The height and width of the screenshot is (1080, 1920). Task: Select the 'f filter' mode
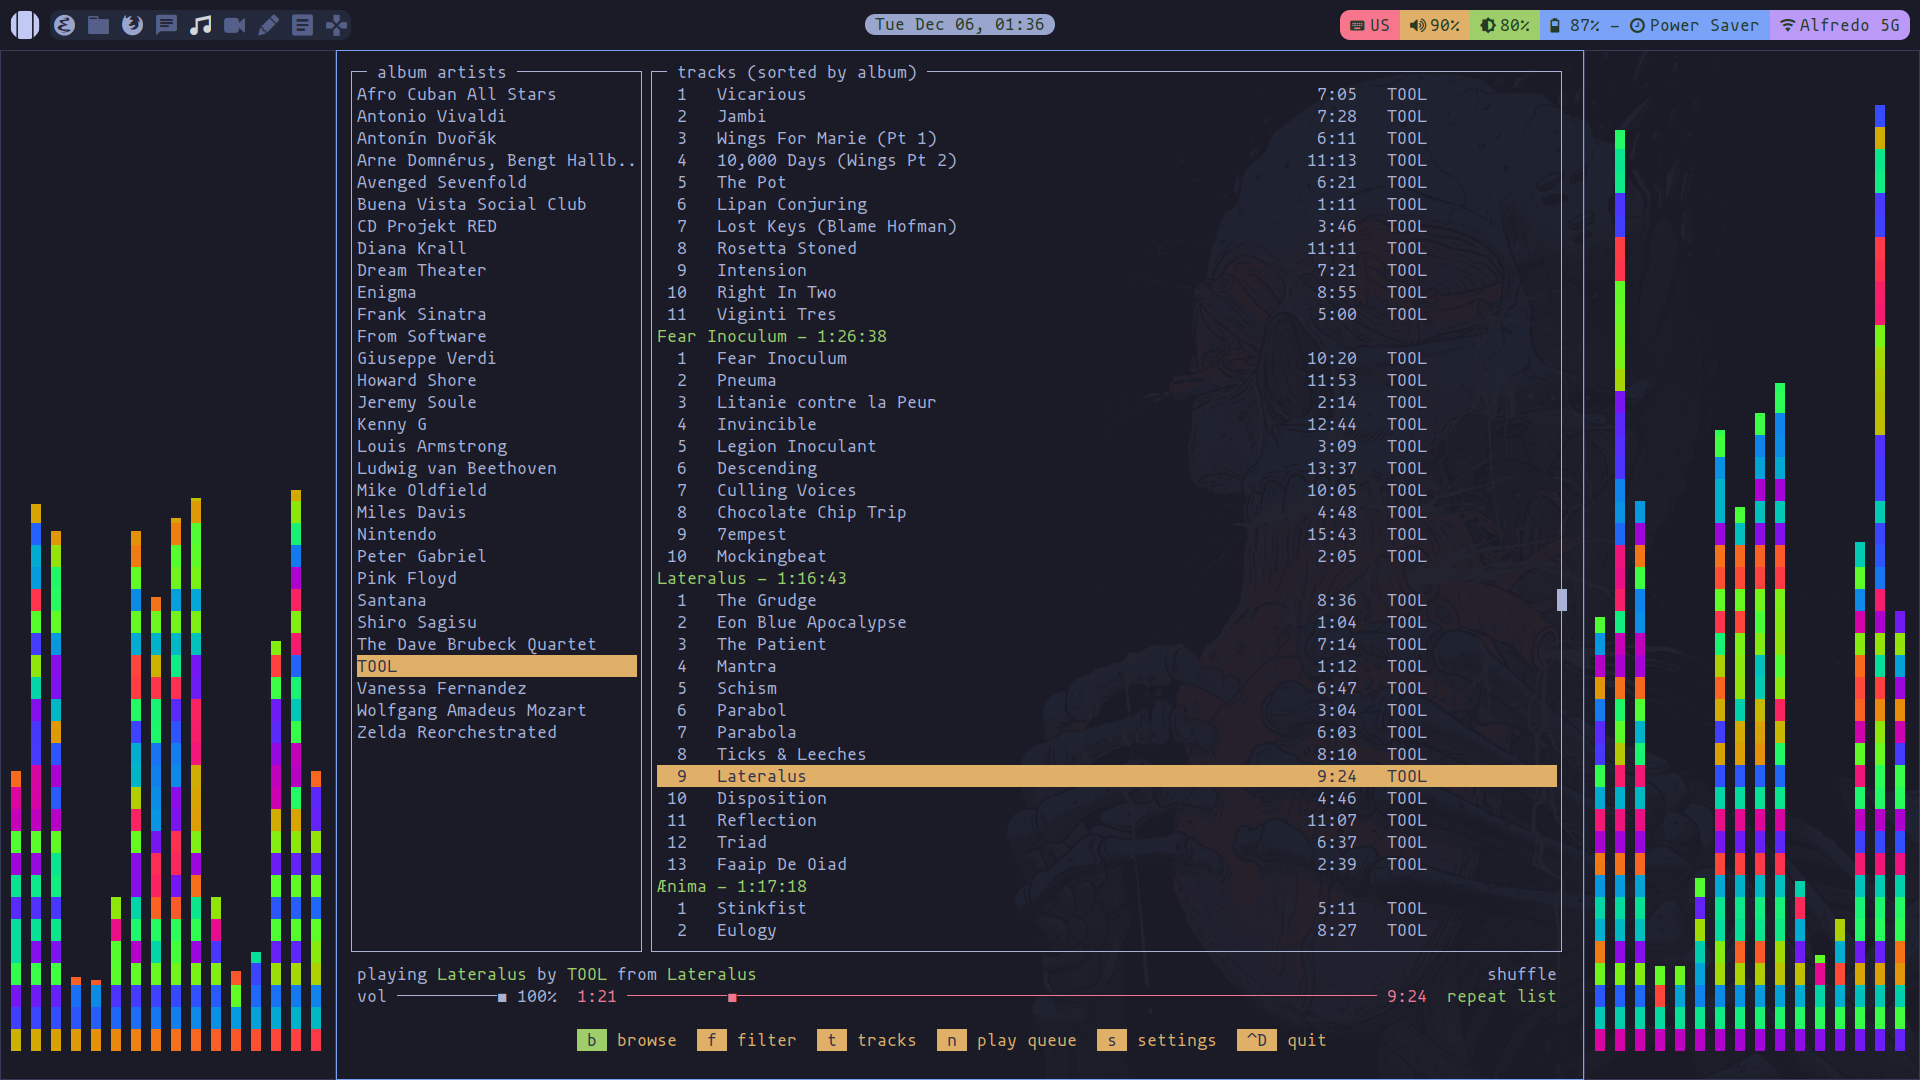click(x=747, y=1040)
